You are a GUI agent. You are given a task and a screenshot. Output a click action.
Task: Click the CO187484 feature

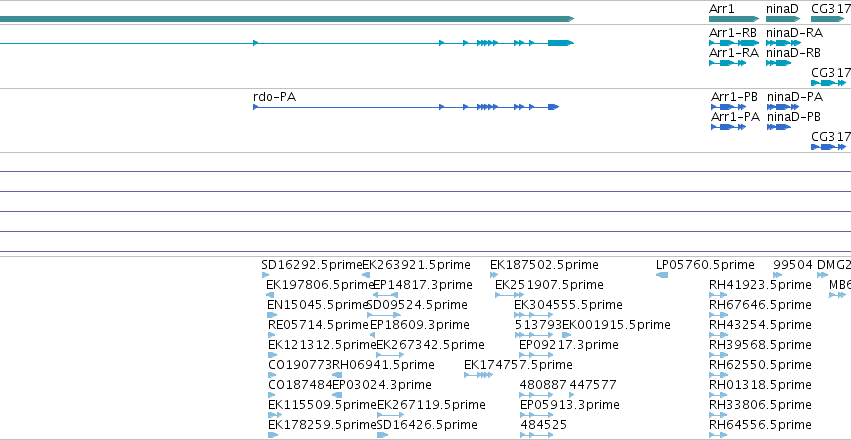(272, 396)
